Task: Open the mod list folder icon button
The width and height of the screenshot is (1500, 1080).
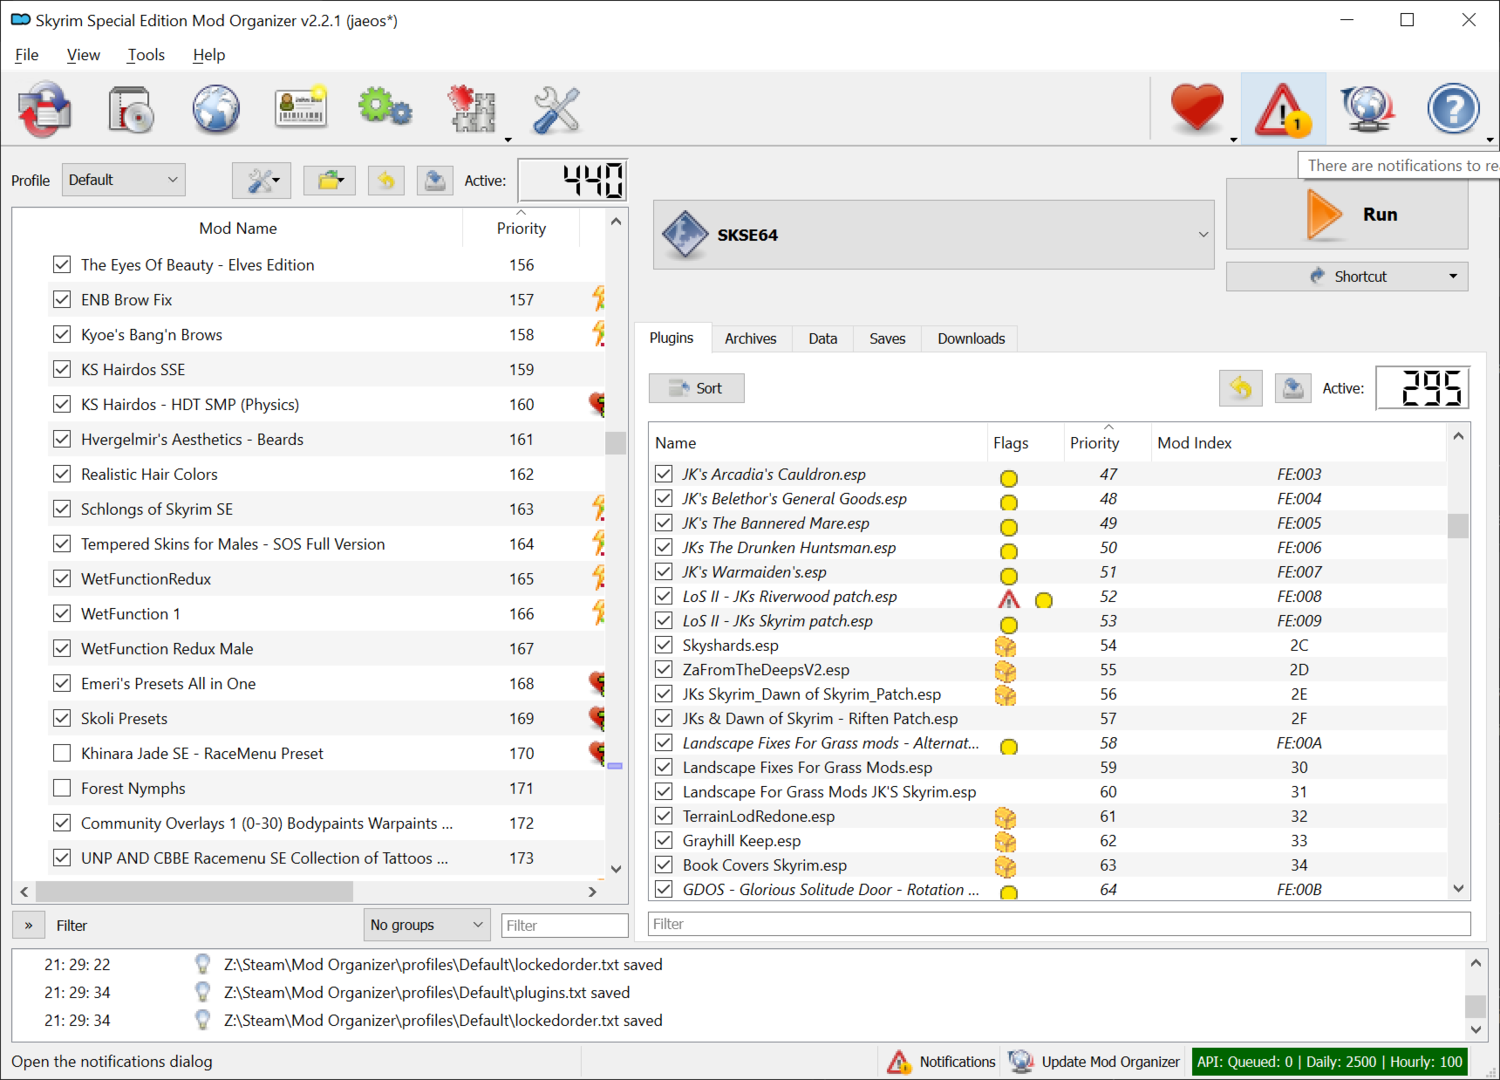Action: coord(329,181)
